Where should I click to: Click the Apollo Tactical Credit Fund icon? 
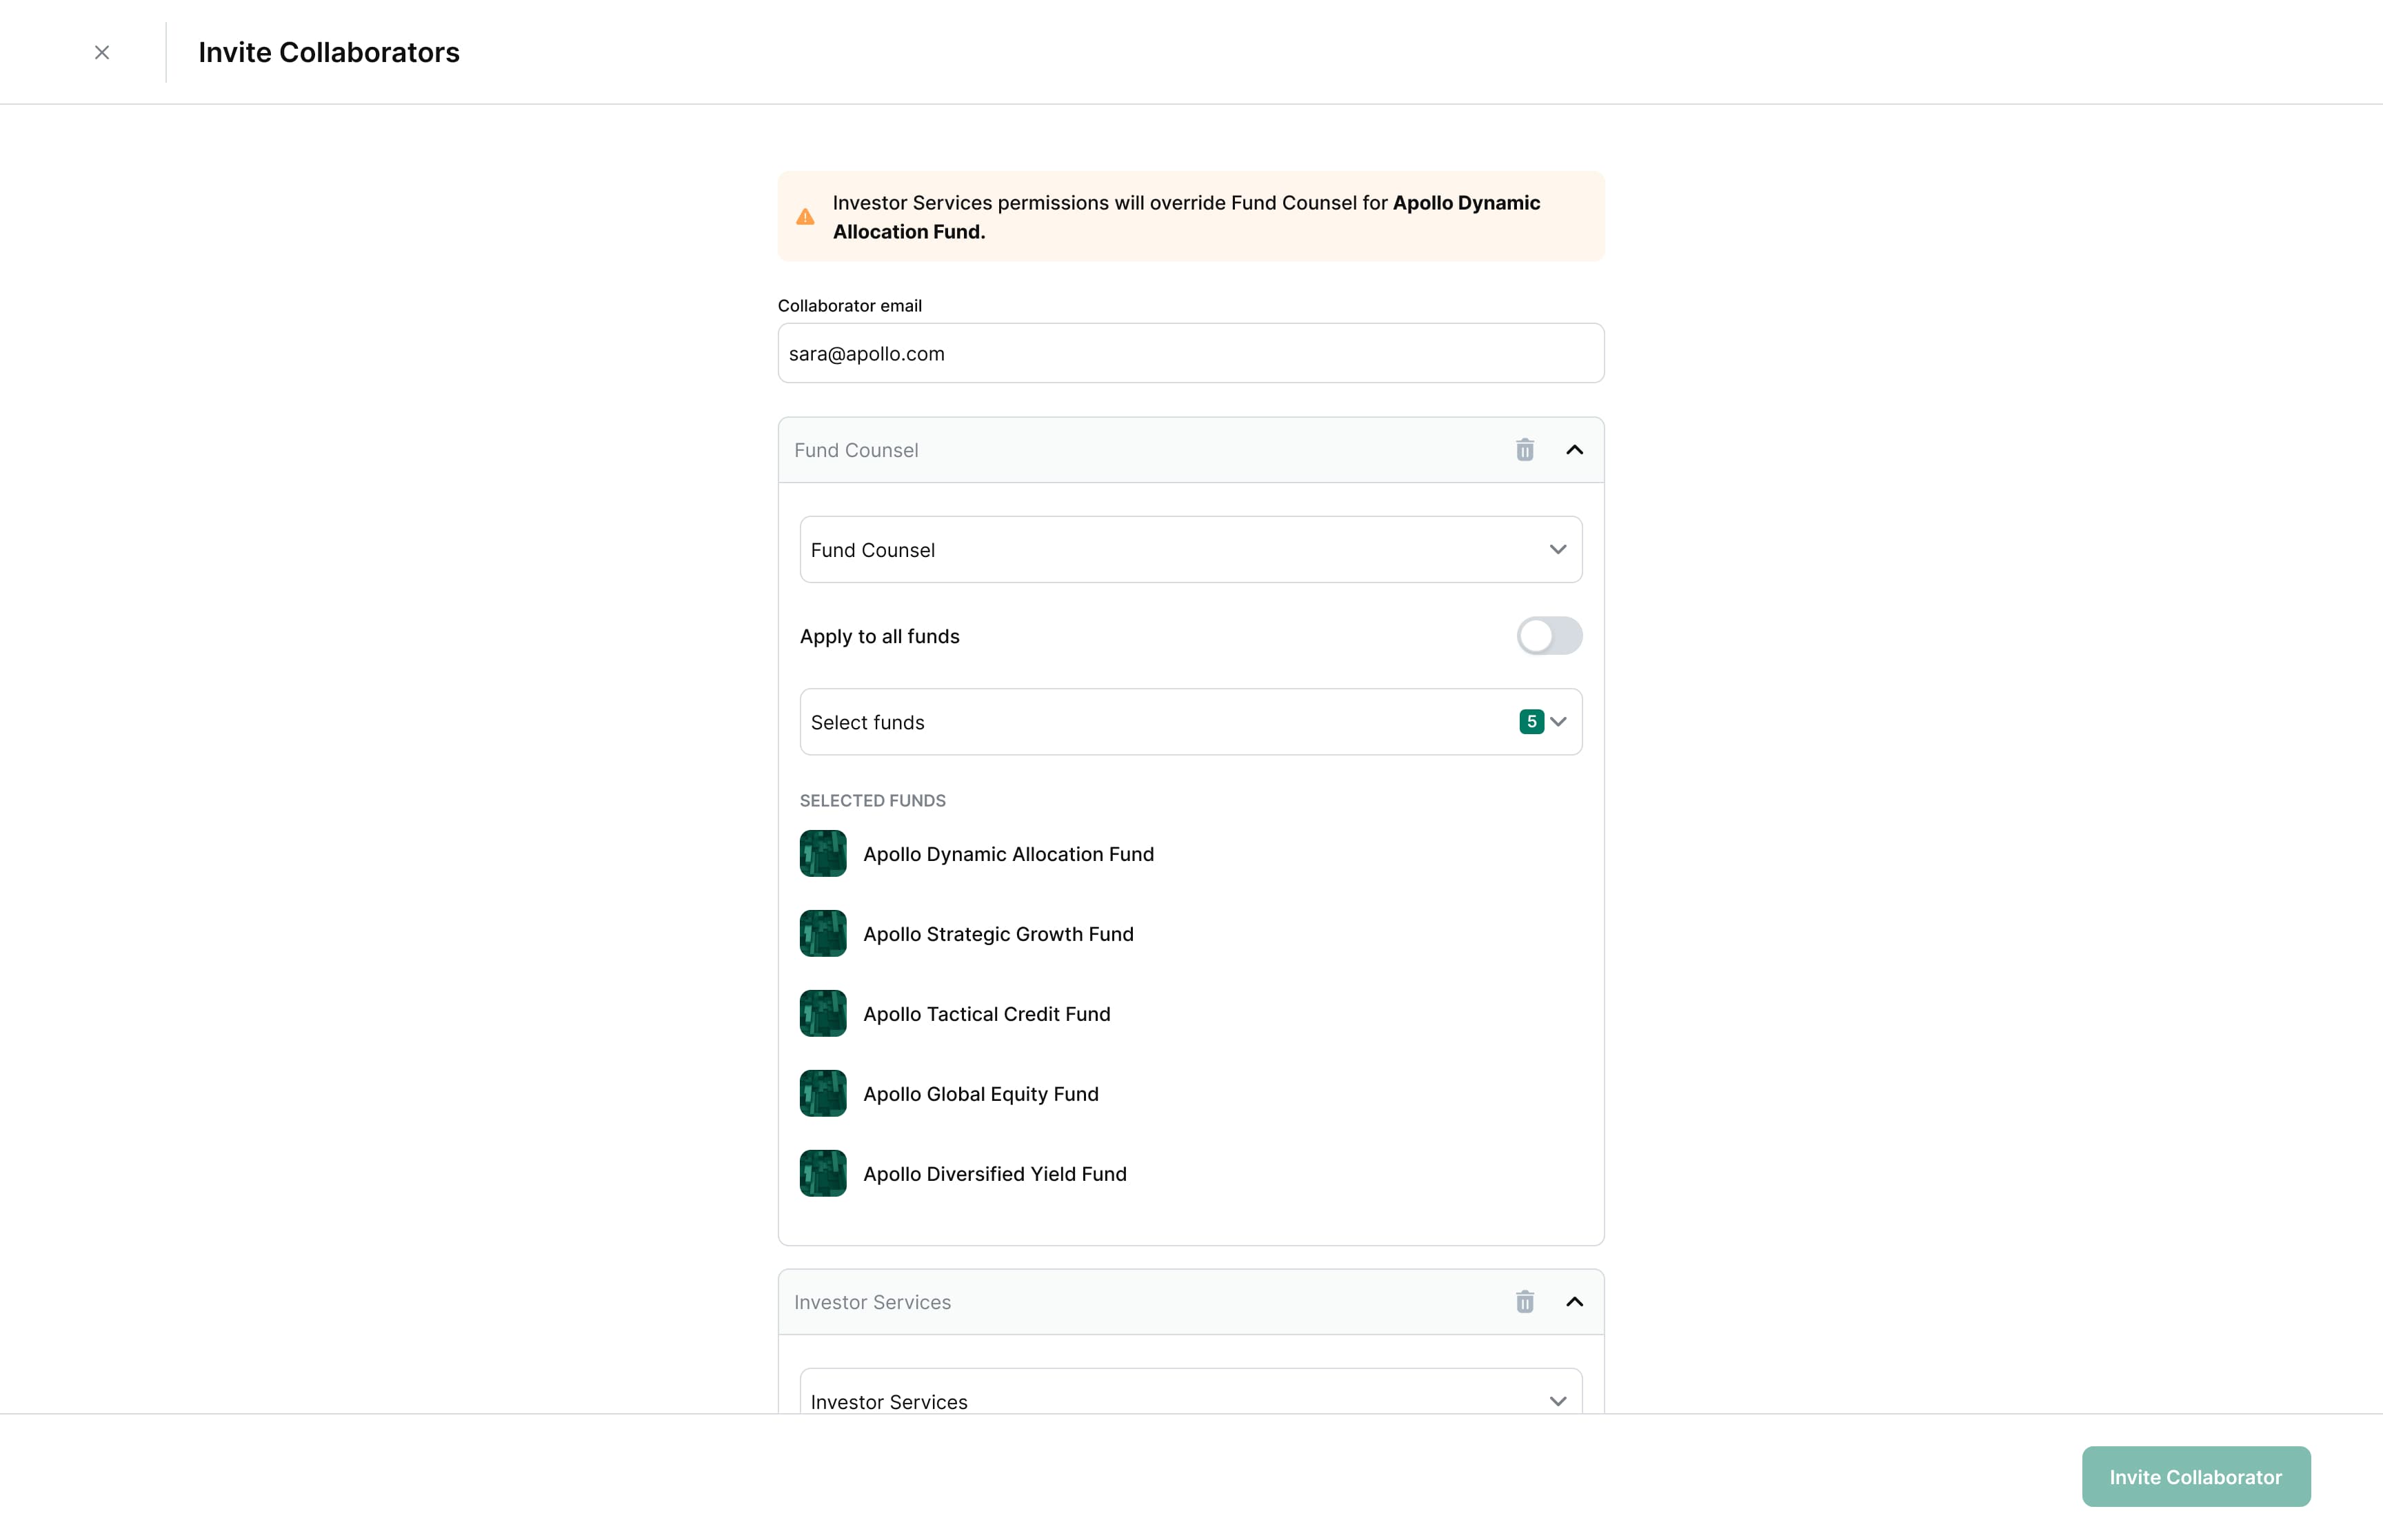[x=823, y=1014]
